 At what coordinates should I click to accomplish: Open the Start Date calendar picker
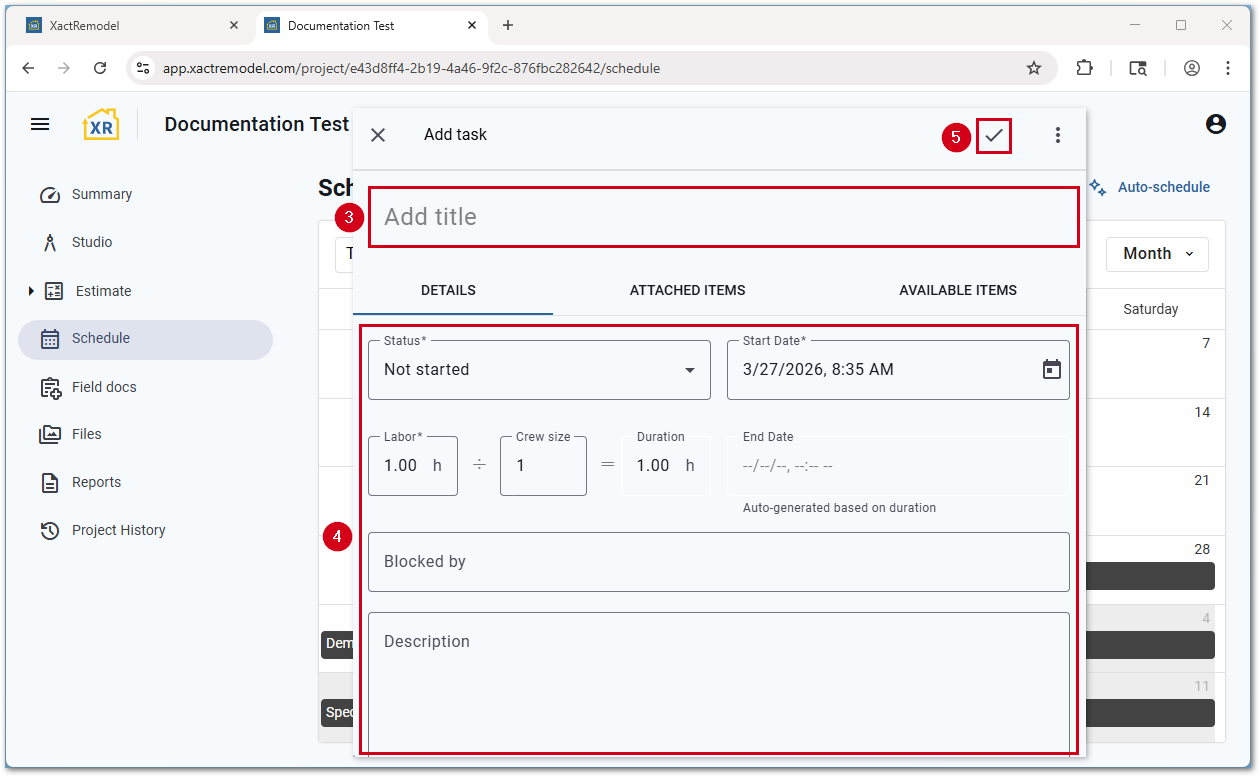[1051, 370]
